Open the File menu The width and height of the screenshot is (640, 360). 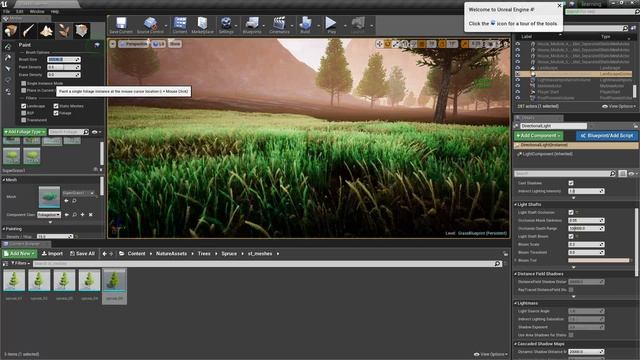tap(7, 11)
